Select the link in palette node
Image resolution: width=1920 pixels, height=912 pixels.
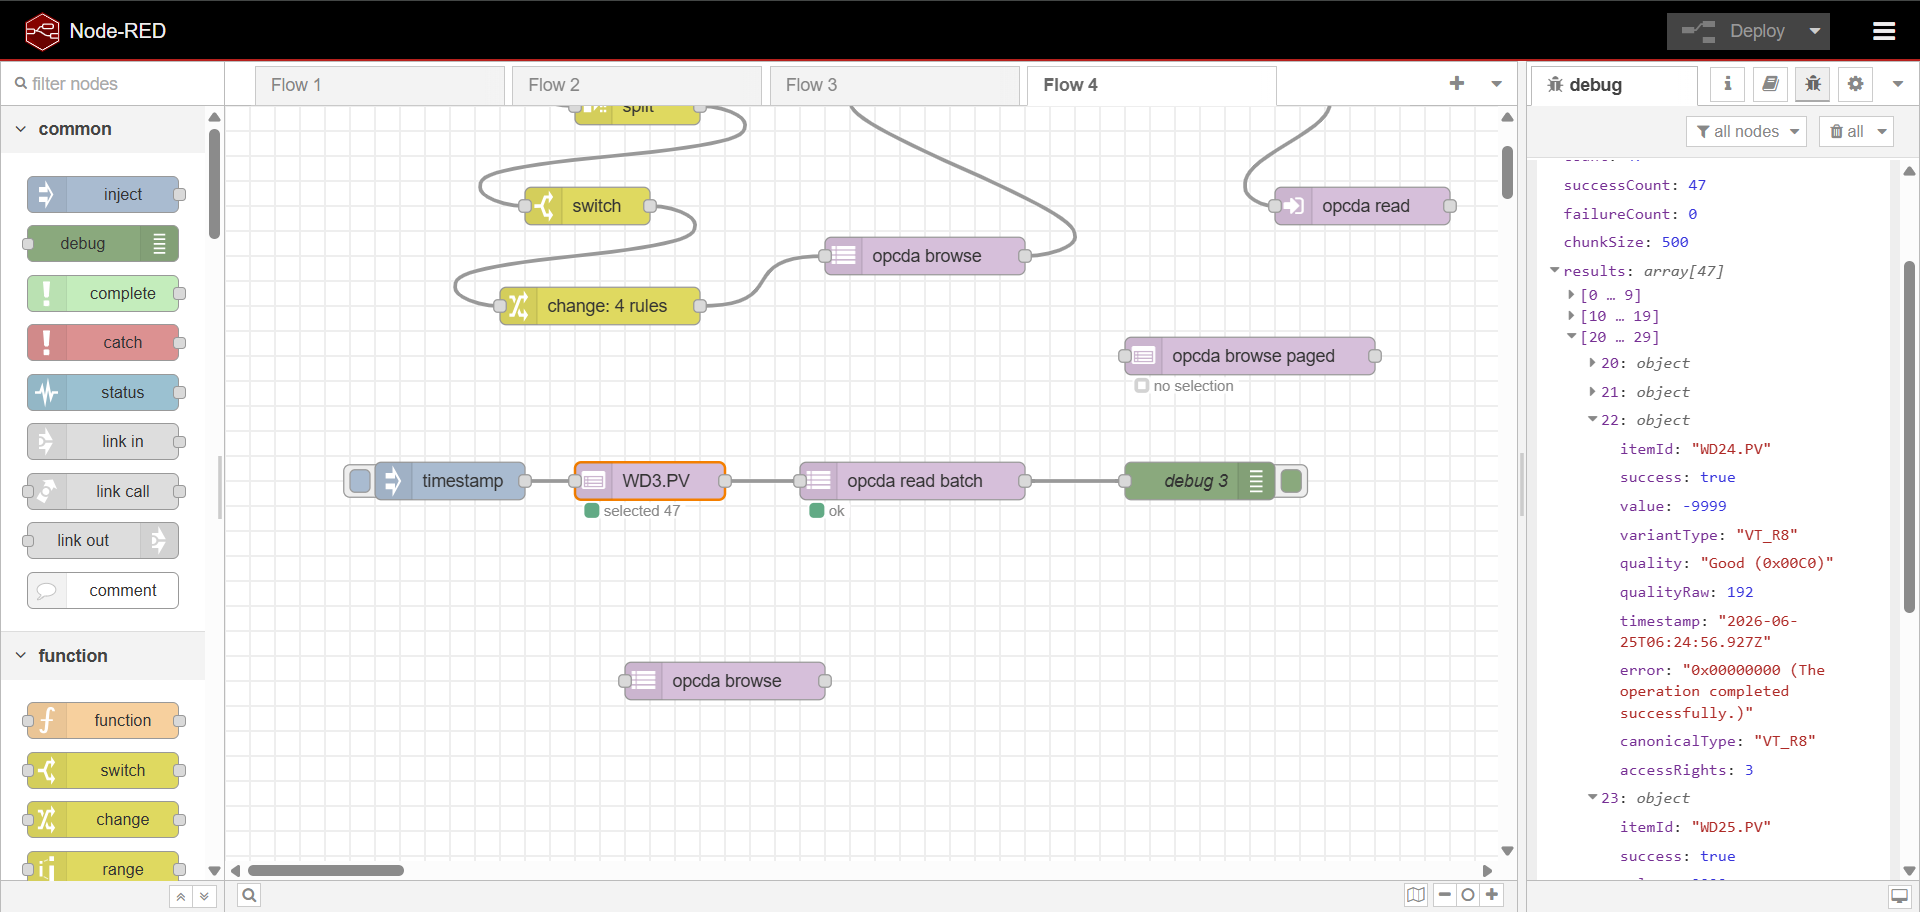(x=103, y=441)
